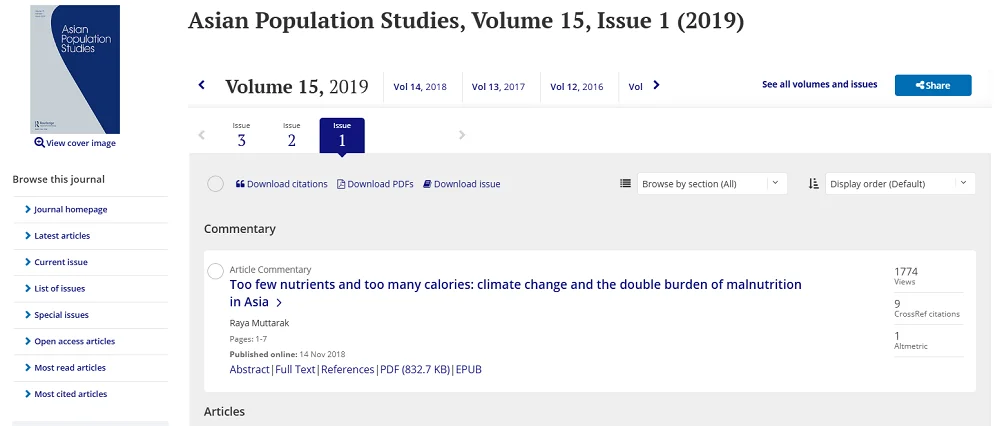This screenshot has height=426, width=1000.
Task: Select the Article Commentary checkbox
Action: click(215, 271)
